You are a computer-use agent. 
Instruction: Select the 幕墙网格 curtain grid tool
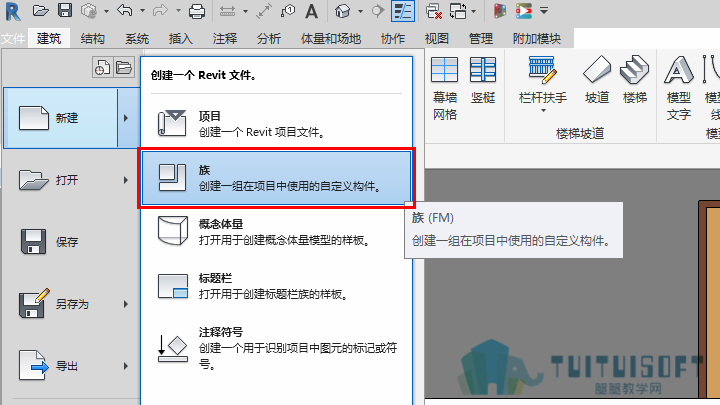tap(444, 89)
